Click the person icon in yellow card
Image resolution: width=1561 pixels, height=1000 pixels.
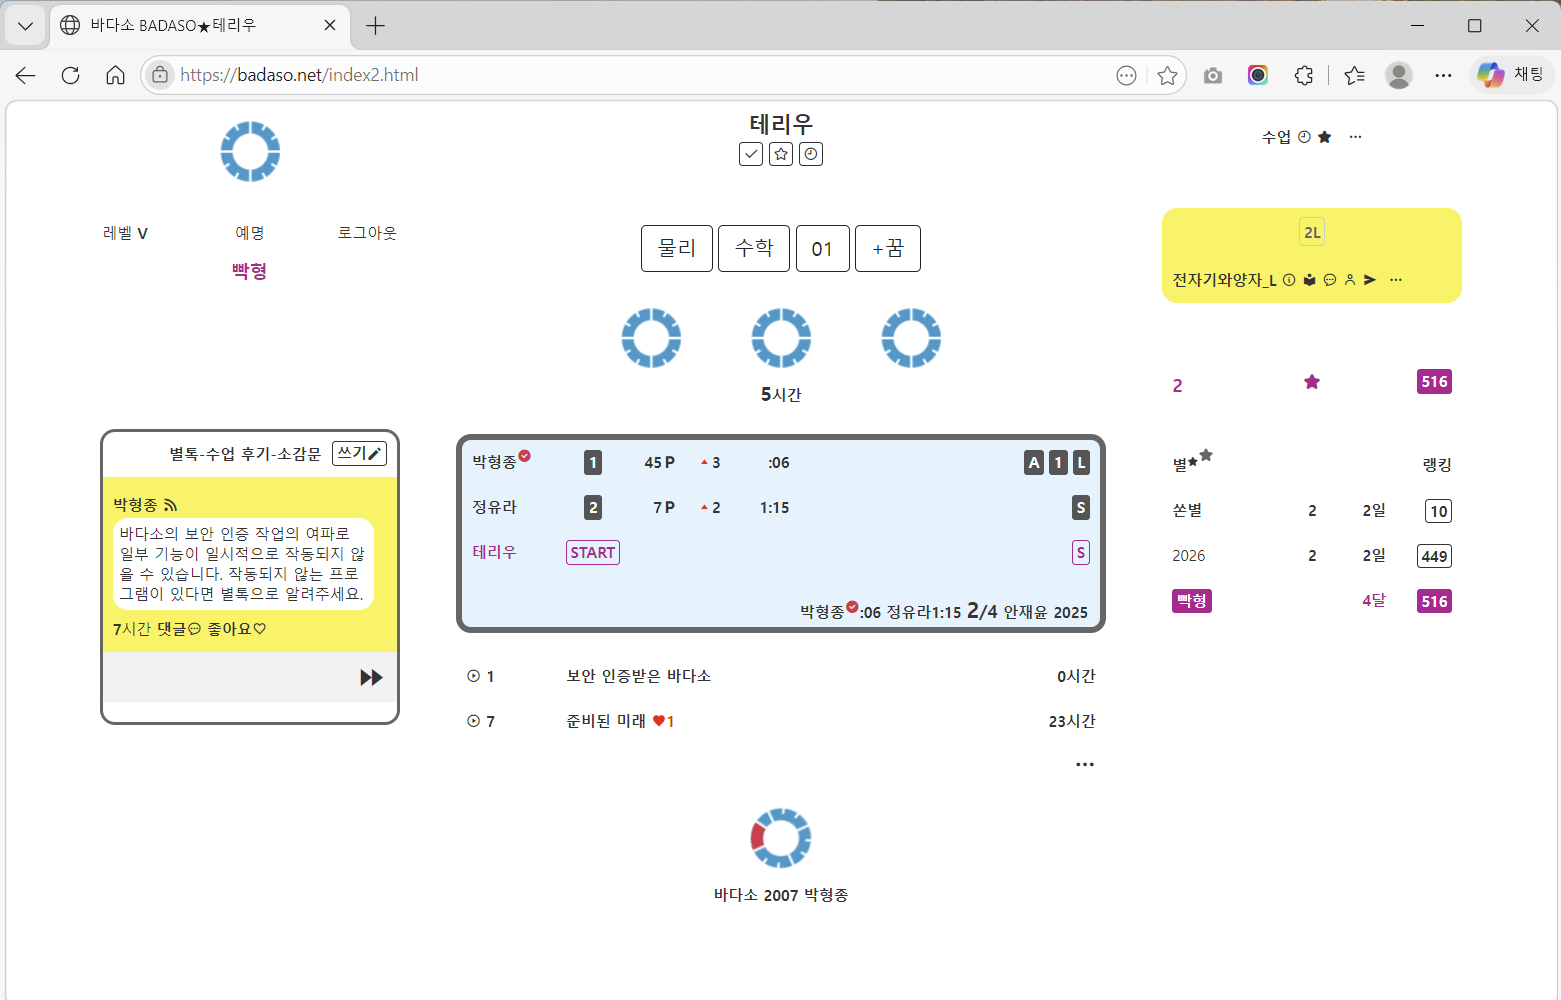(1350, 280)
